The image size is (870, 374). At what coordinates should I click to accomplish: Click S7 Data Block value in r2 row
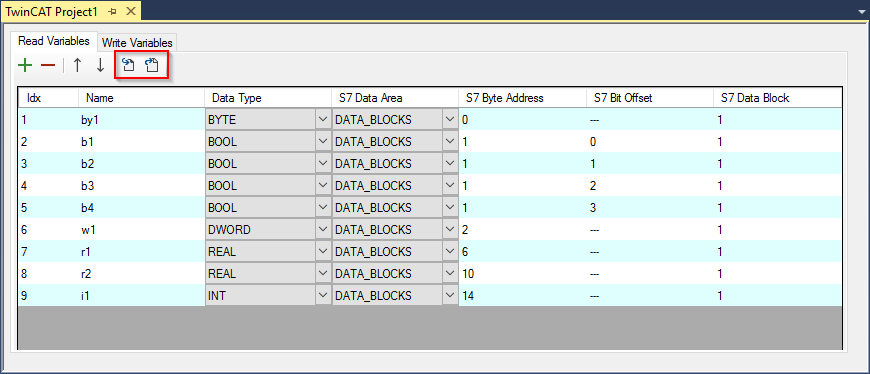tap(777, 274)
